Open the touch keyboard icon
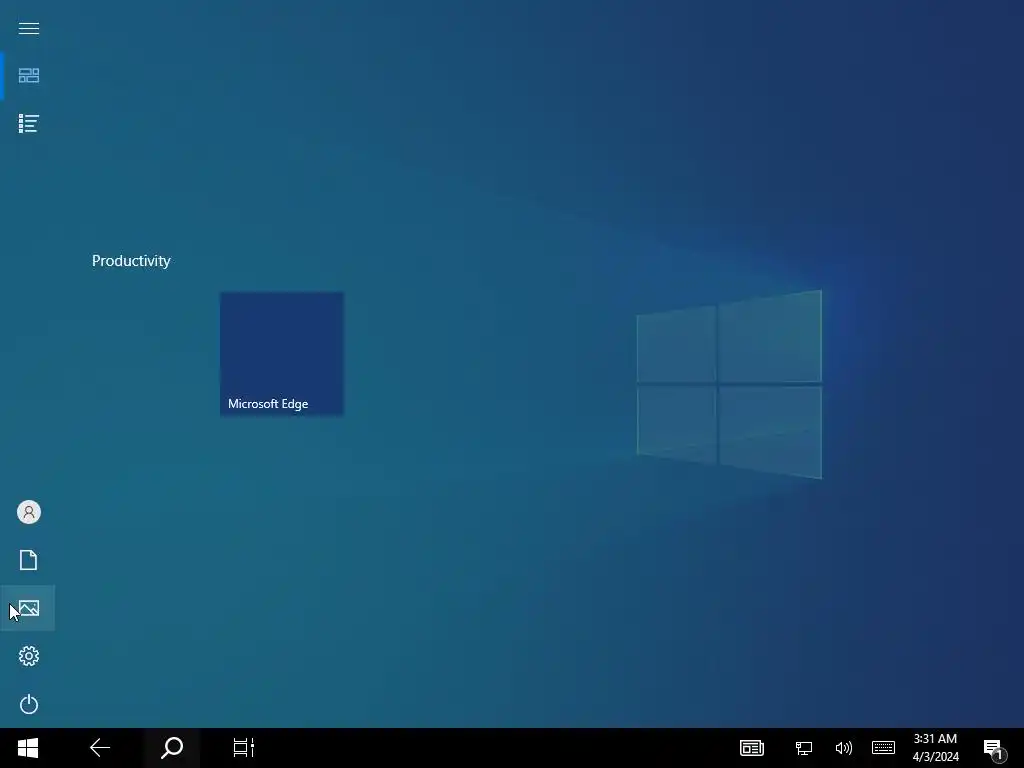The width and height of the screenshot is (1024, 768). [883, 748]
